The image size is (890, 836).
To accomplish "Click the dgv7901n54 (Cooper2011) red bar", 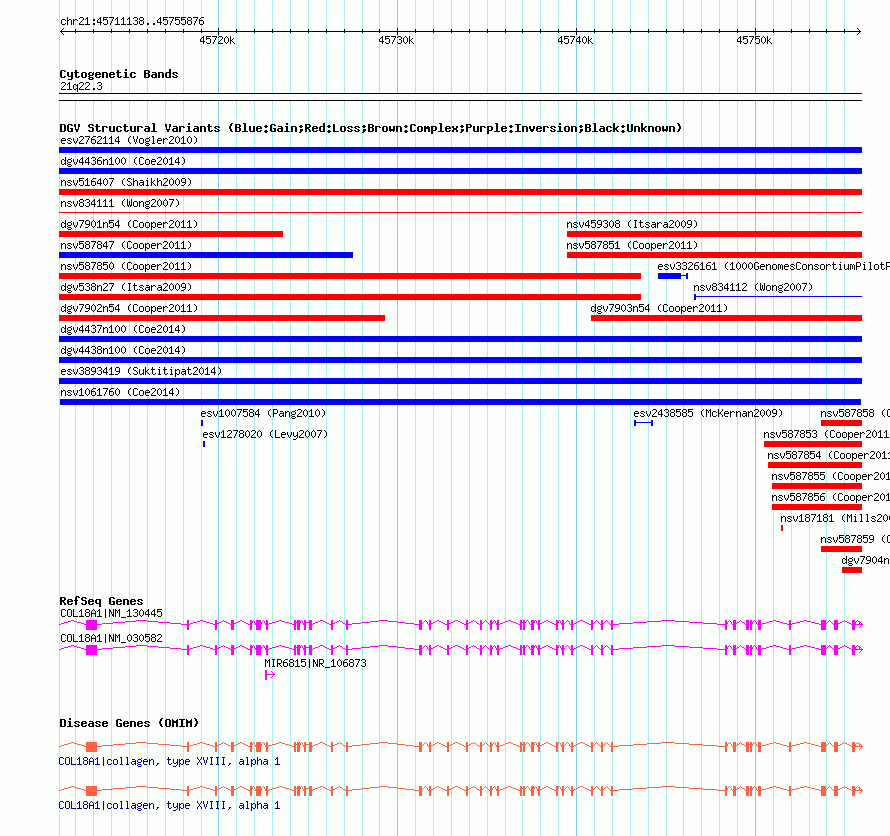I will 171,234.
